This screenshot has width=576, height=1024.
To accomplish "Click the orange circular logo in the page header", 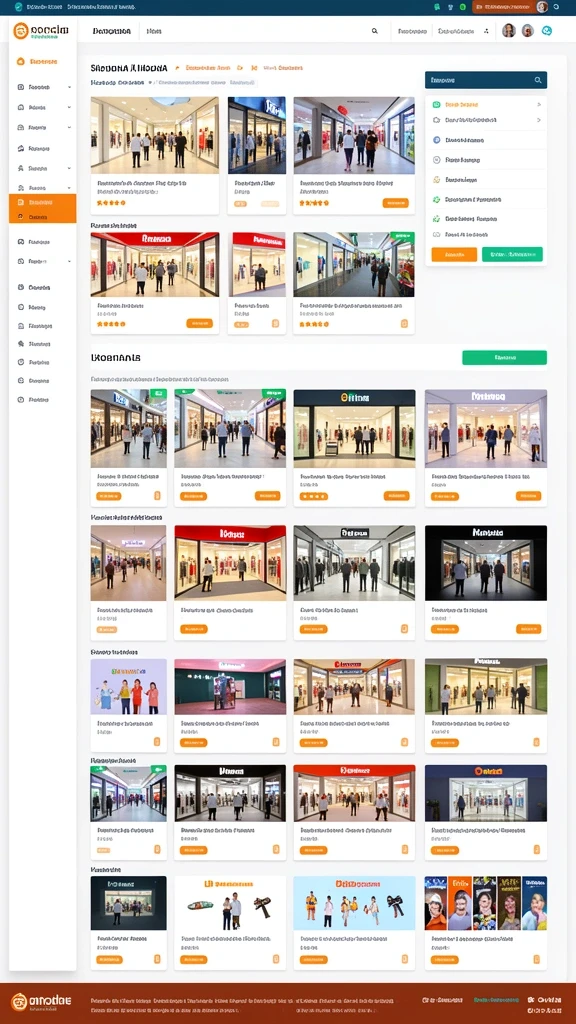I will point(21,31).
